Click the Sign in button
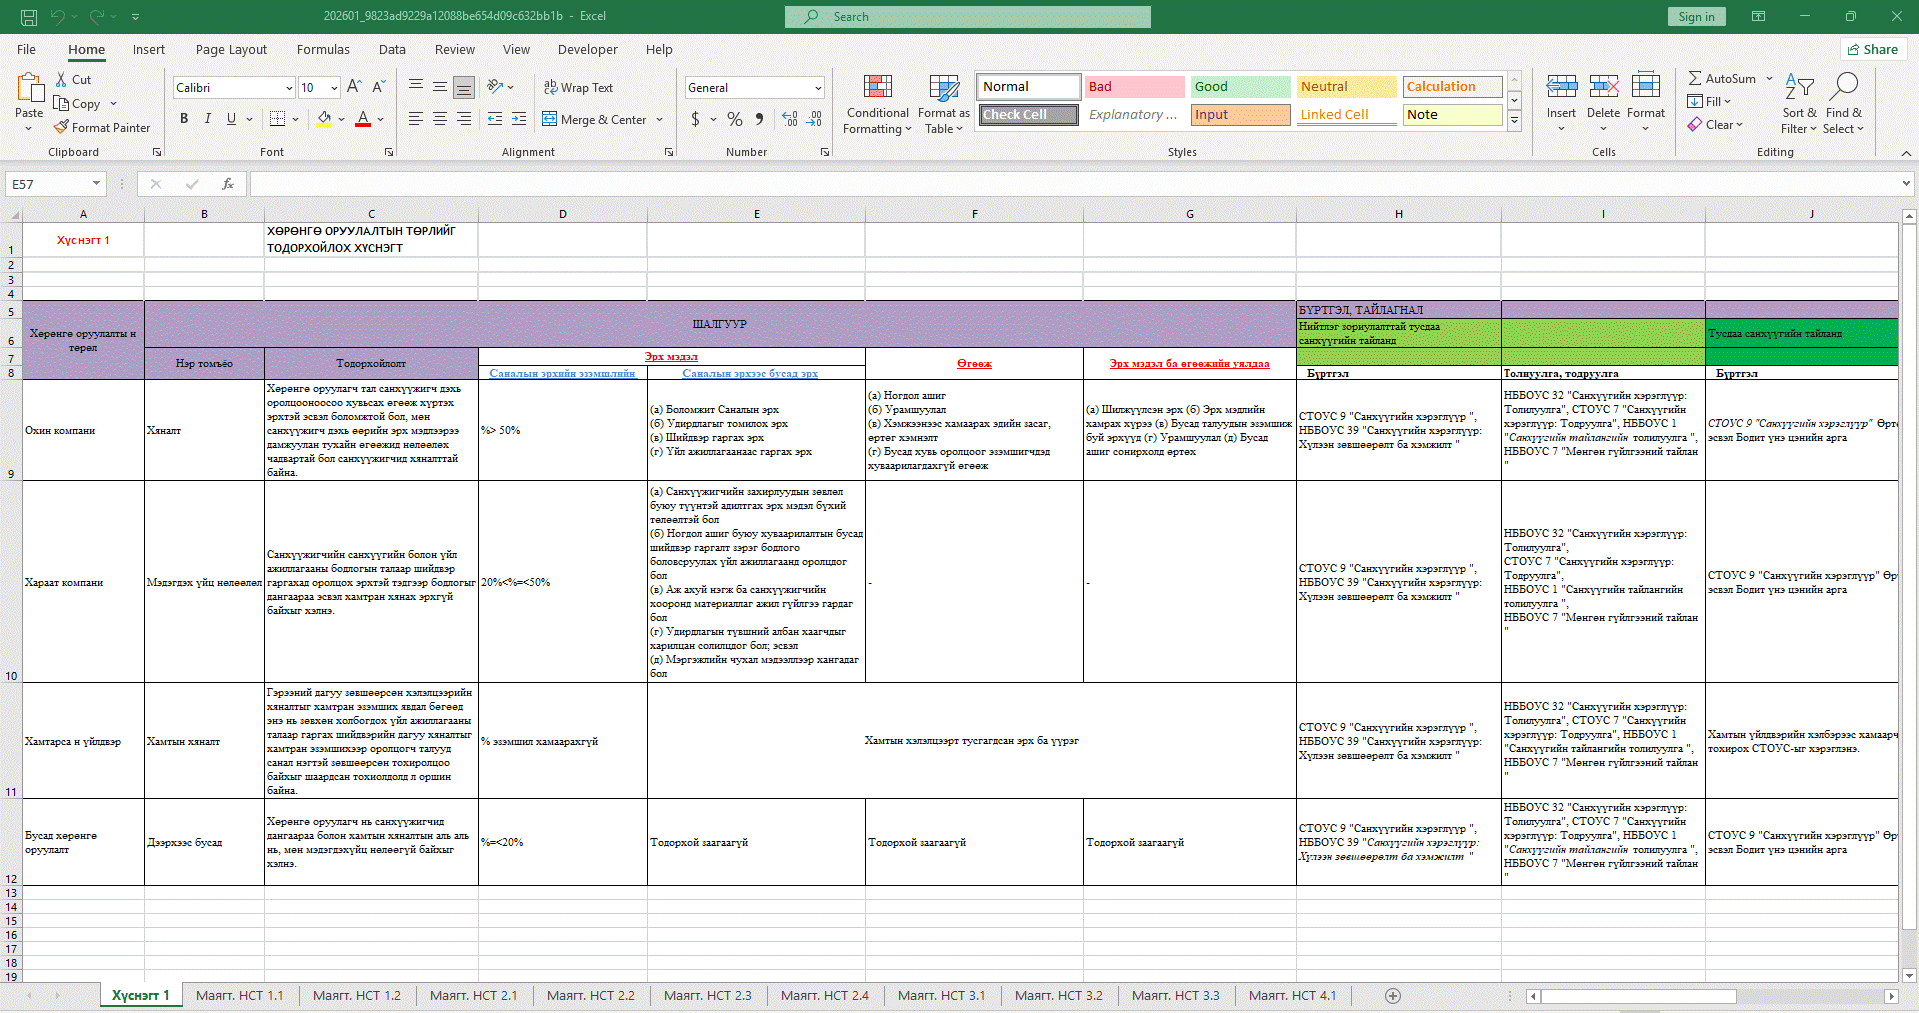 tap(1696, 16)
